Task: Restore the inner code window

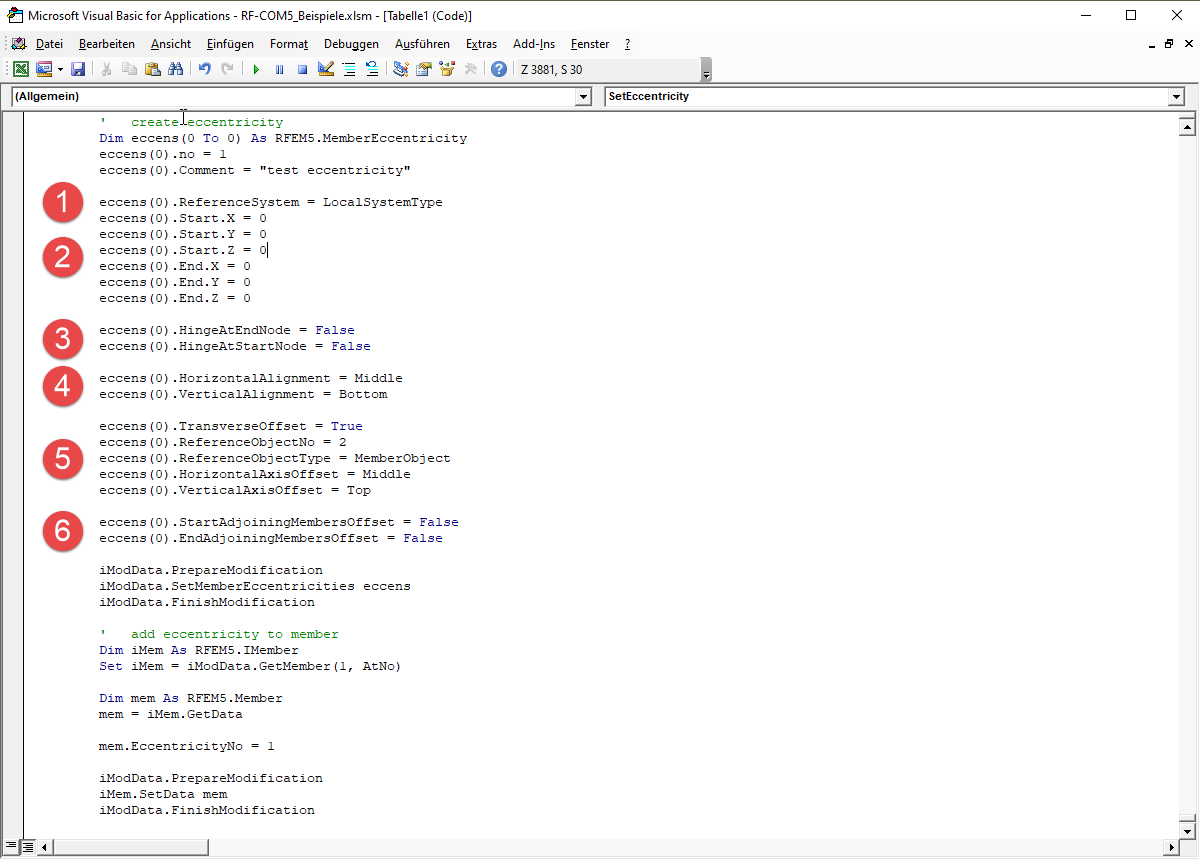Action: click(1168, 44)
